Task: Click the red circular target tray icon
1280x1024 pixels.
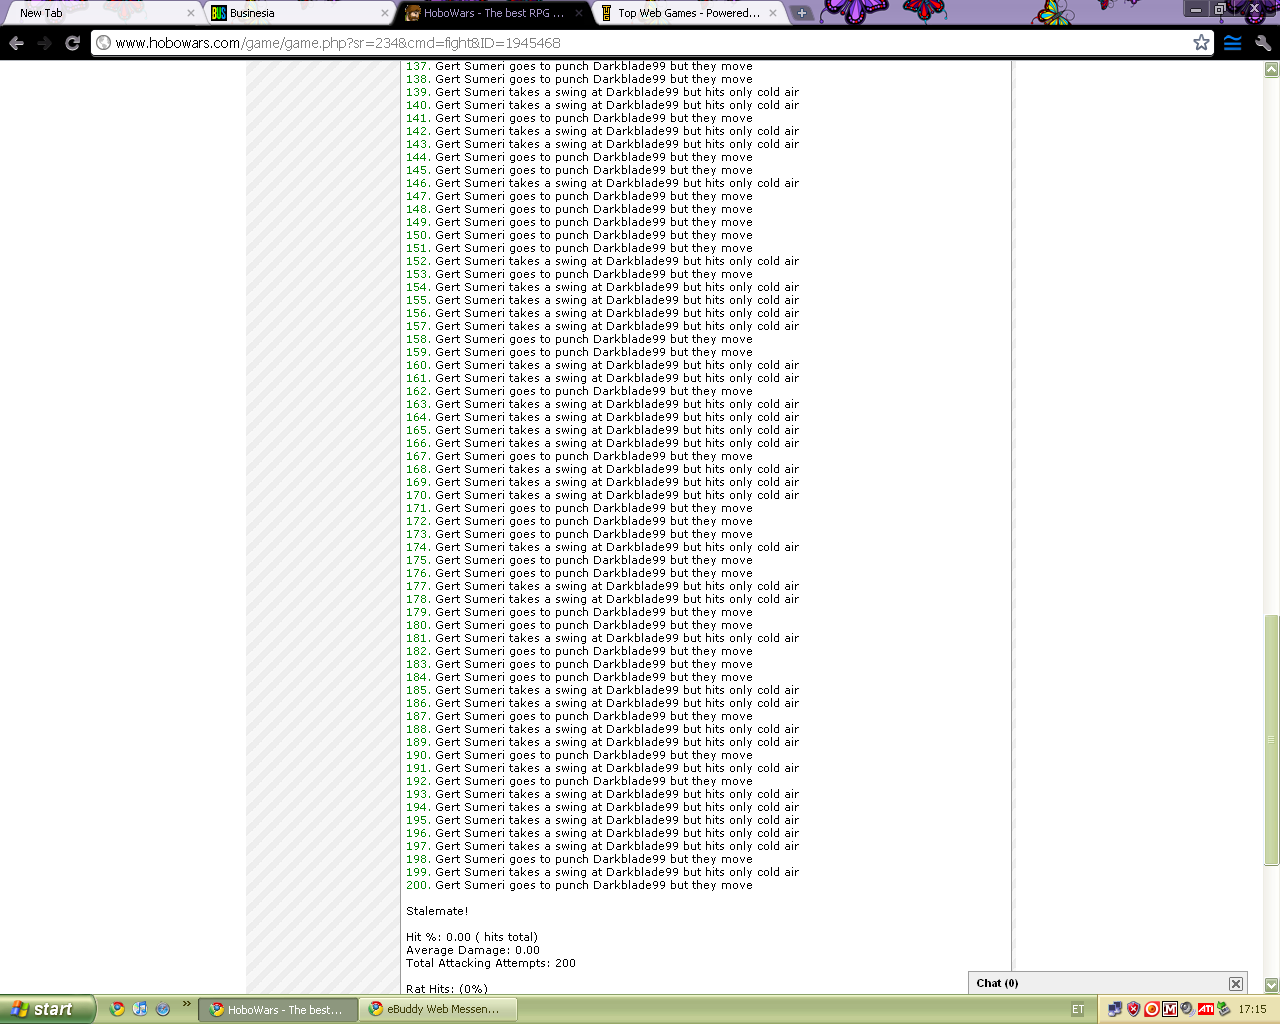Action: click(1151, 1009)
